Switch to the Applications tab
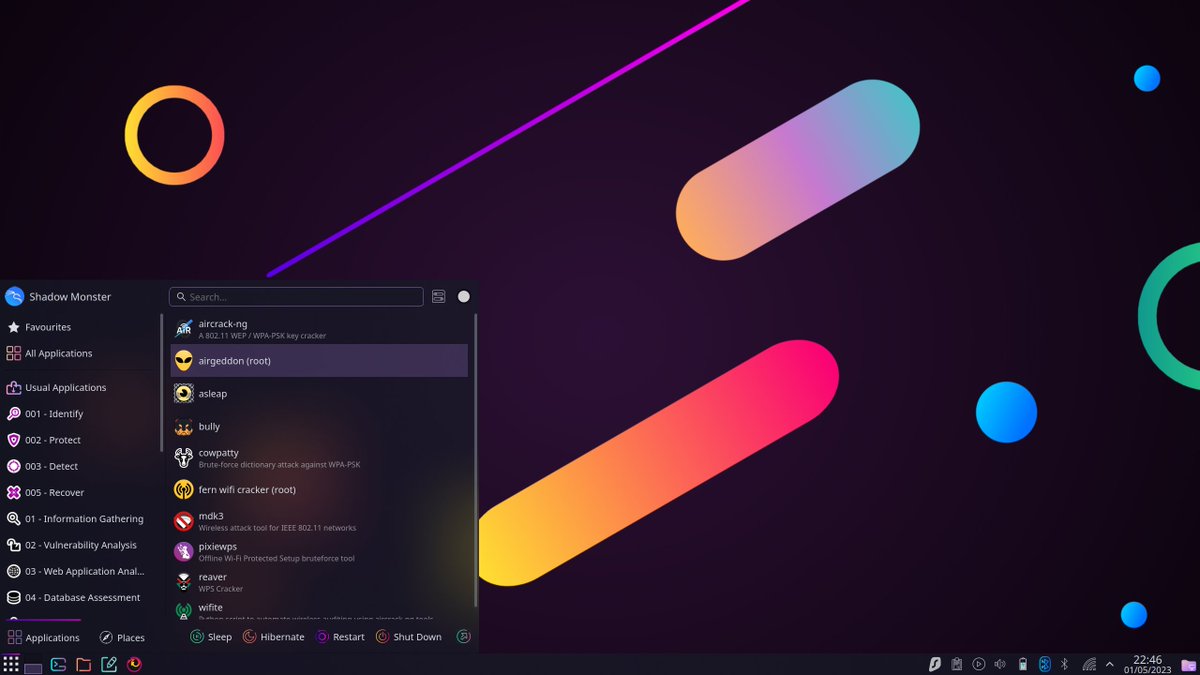This screenshot has height=675, width=1200. pyautogui.click(x=44, y=638)
